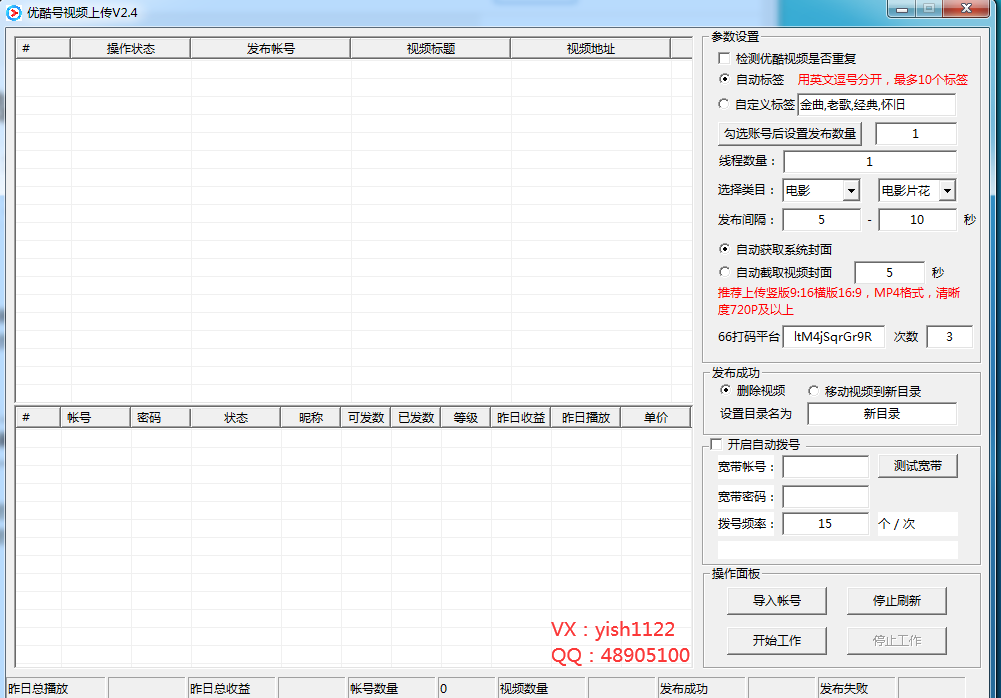Open the 电影 category dropdown
Image resolution: width=1001 pixels, height=698 pixels.
point(821,190)
